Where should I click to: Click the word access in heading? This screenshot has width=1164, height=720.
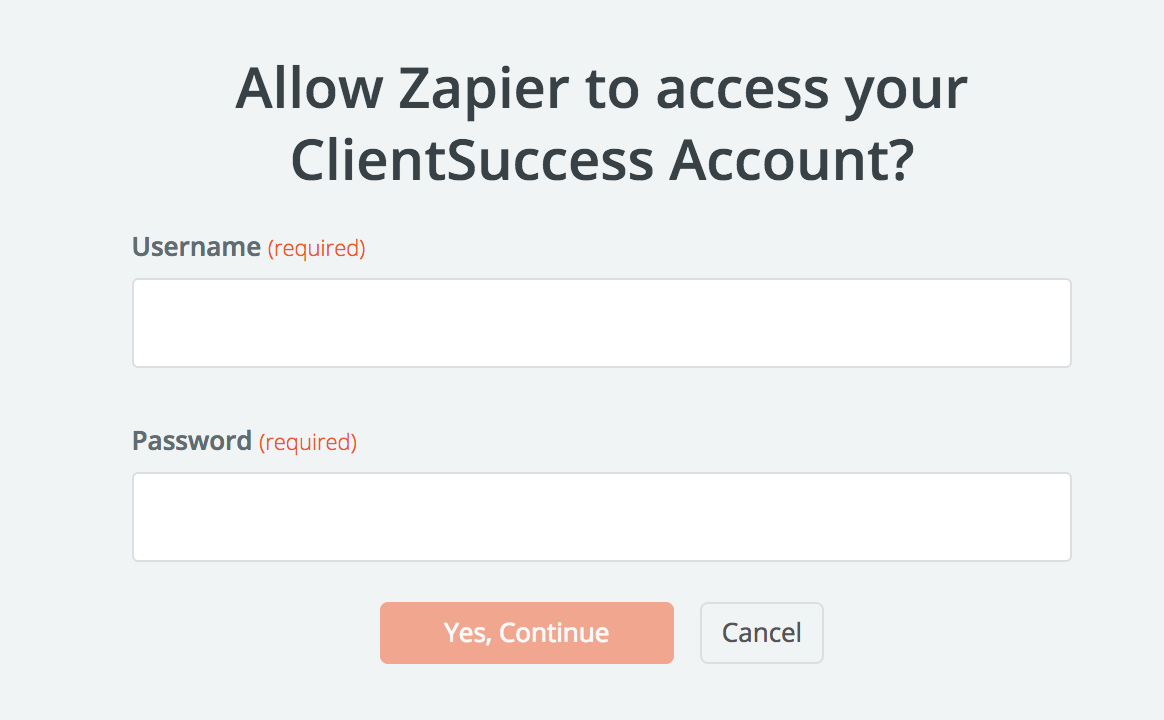point(742,90)
